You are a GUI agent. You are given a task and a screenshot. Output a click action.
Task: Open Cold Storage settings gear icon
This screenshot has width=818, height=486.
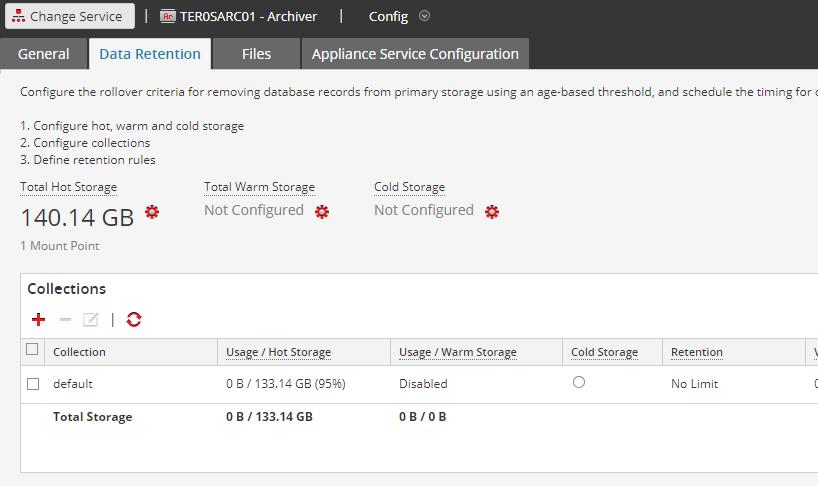pyautogui.click(x=492, y=212)
